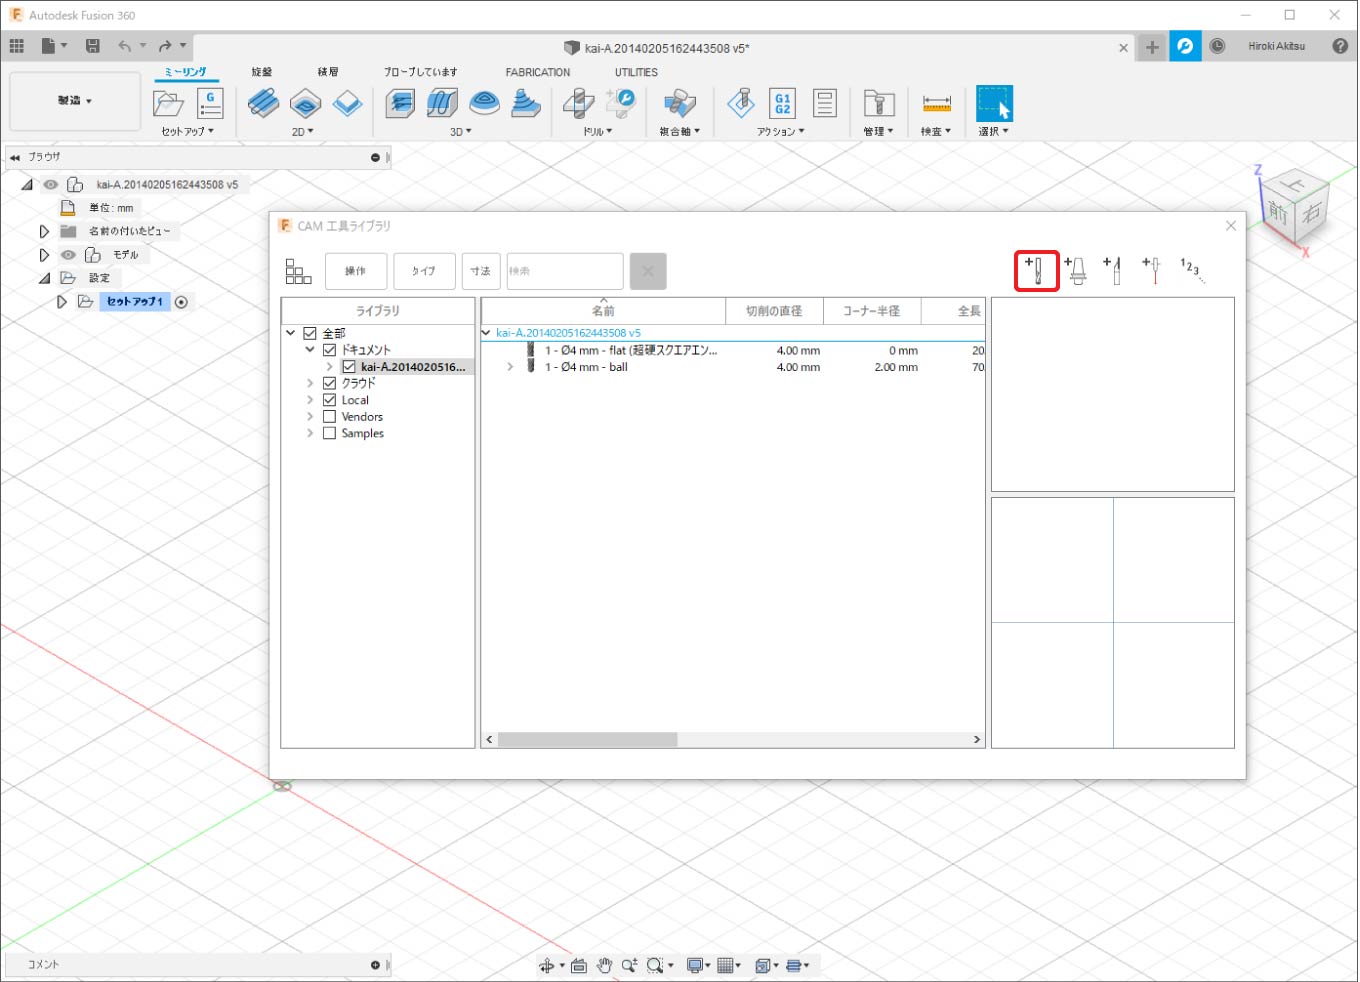This screenshot has width=1360, height=982.
Task: Click the new turning tool icon
Action: click(1114, 270)
